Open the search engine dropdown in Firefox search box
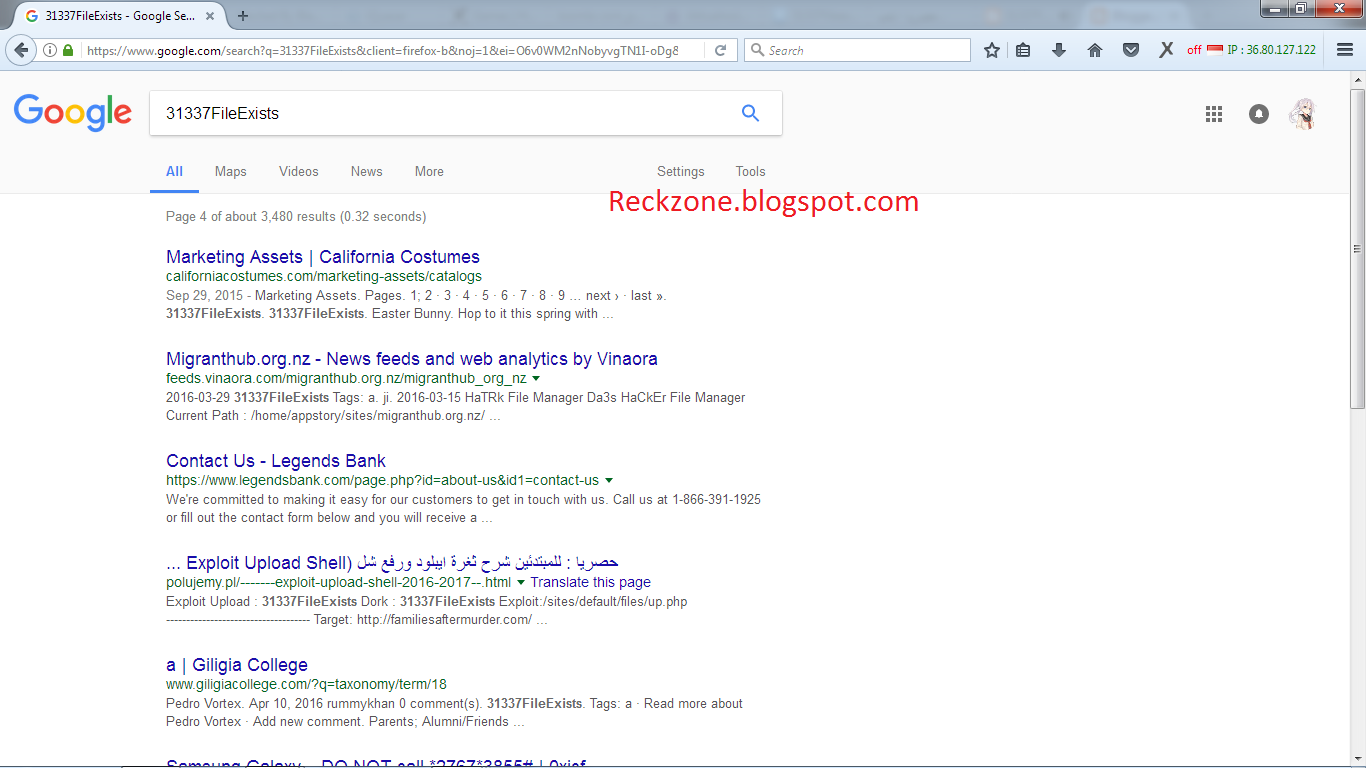This screenshot has height=768, width=1366. tap(757, 50)
